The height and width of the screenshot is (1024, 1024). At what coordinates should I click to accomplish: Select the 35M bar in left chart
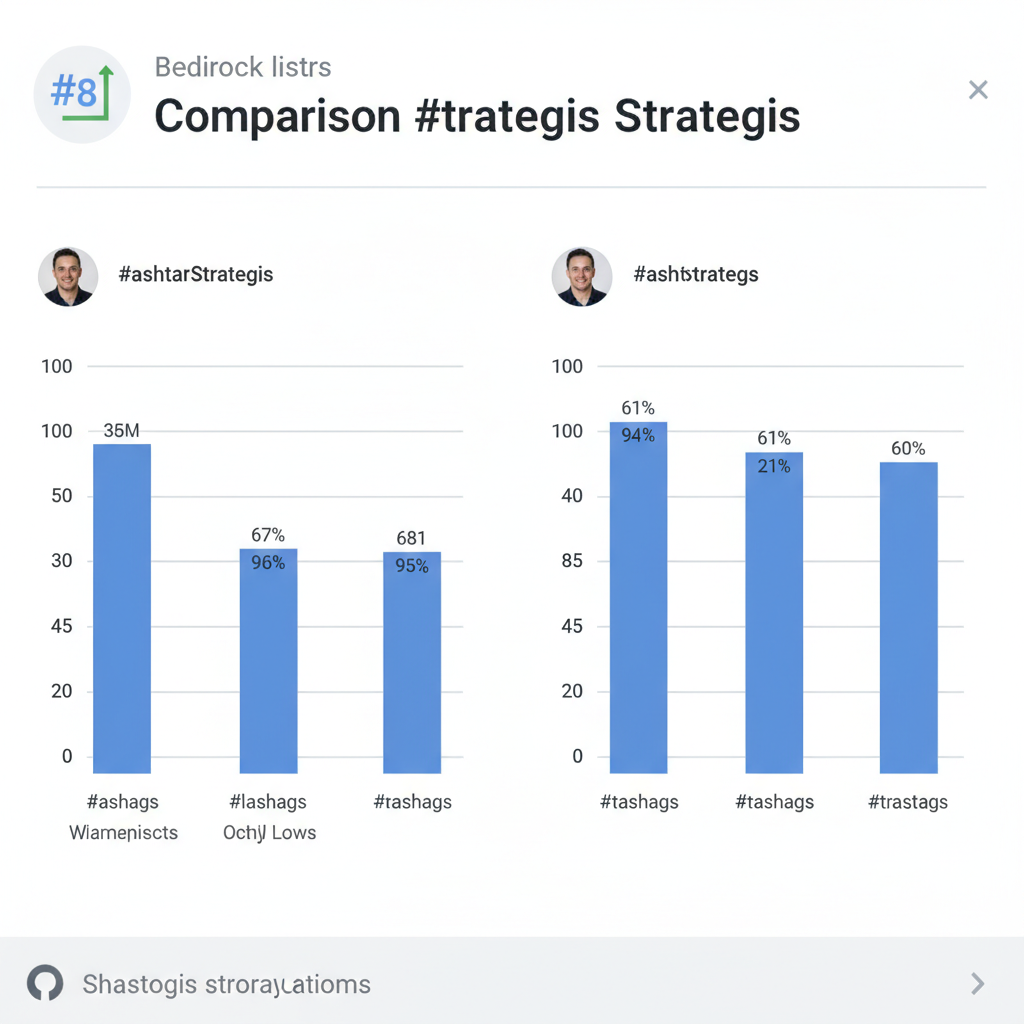(x=122, y=608)
